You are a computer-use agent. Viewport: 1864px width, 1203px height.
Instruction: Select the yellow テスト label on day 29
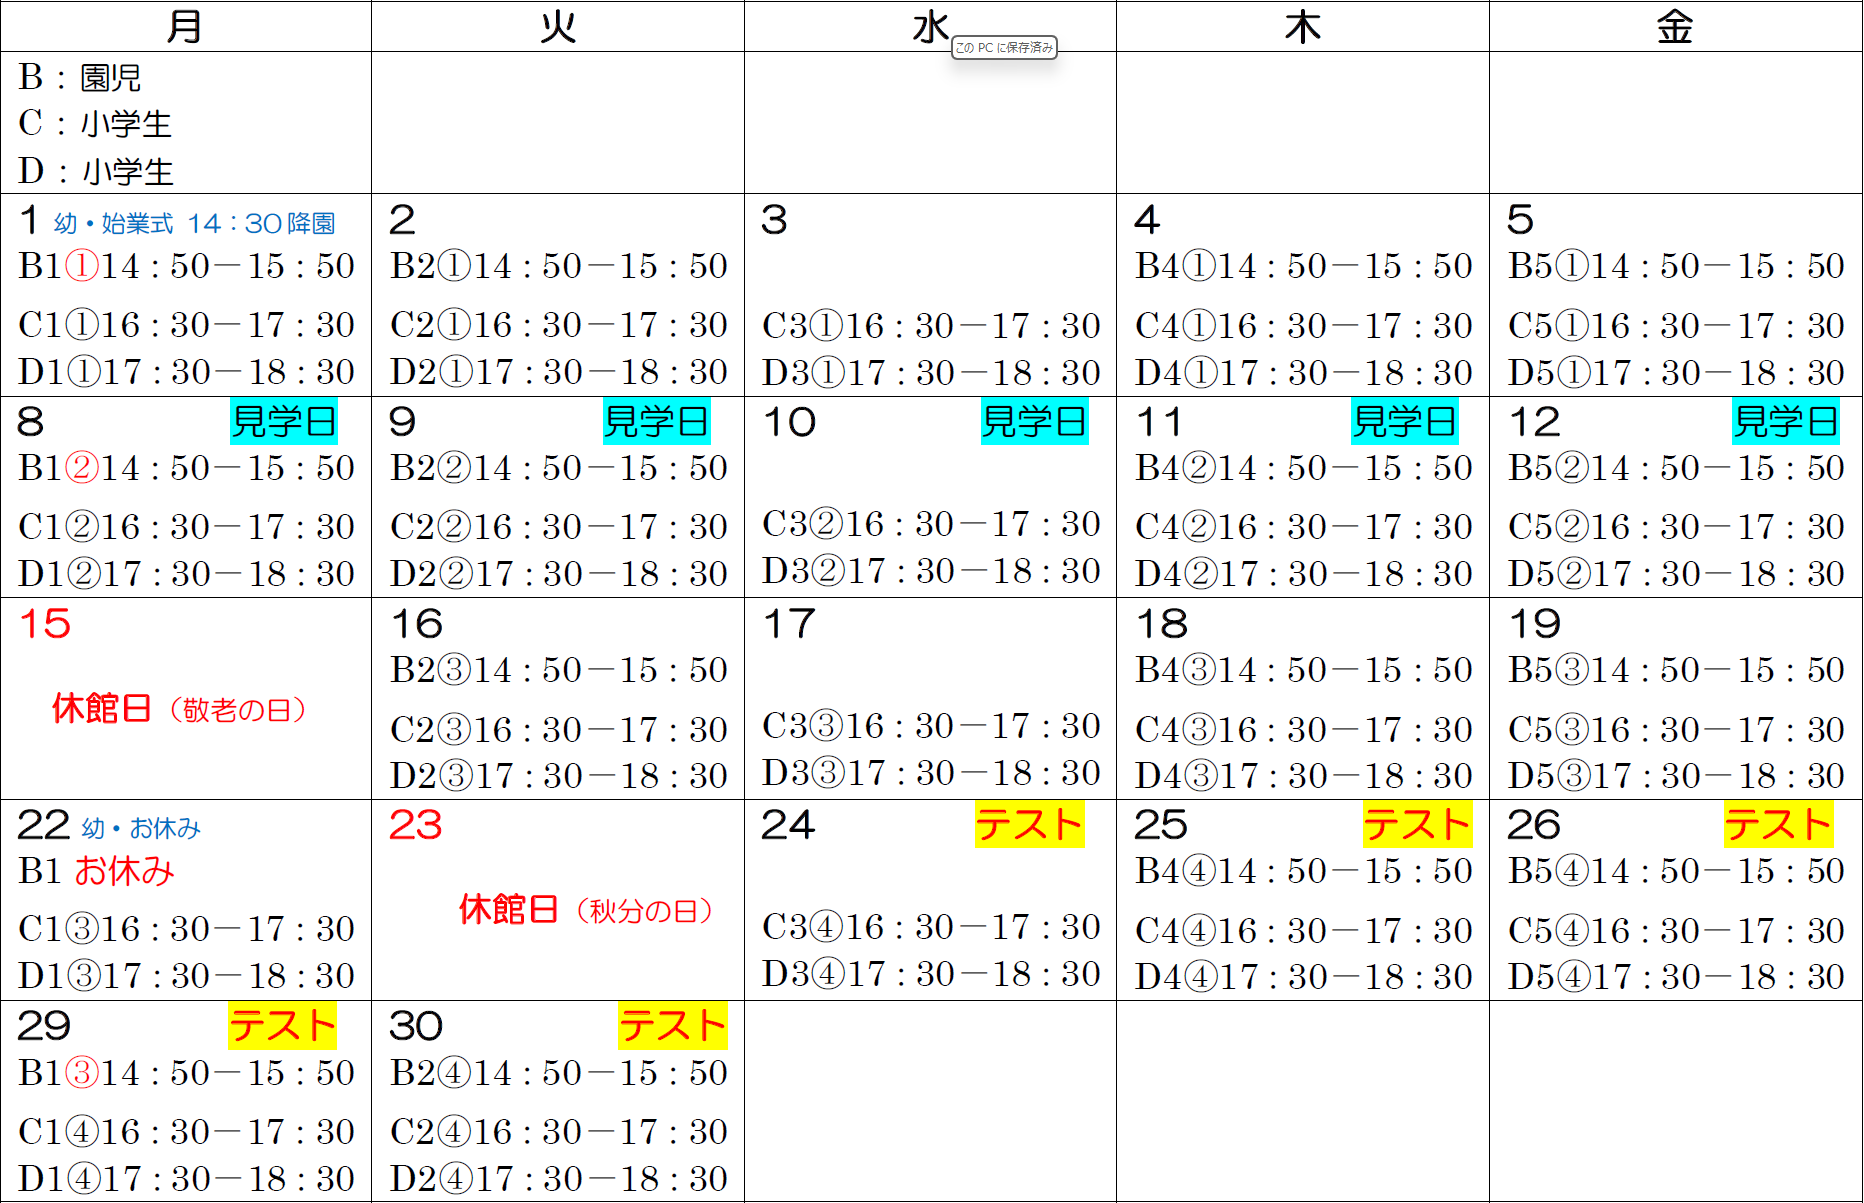282,1026
